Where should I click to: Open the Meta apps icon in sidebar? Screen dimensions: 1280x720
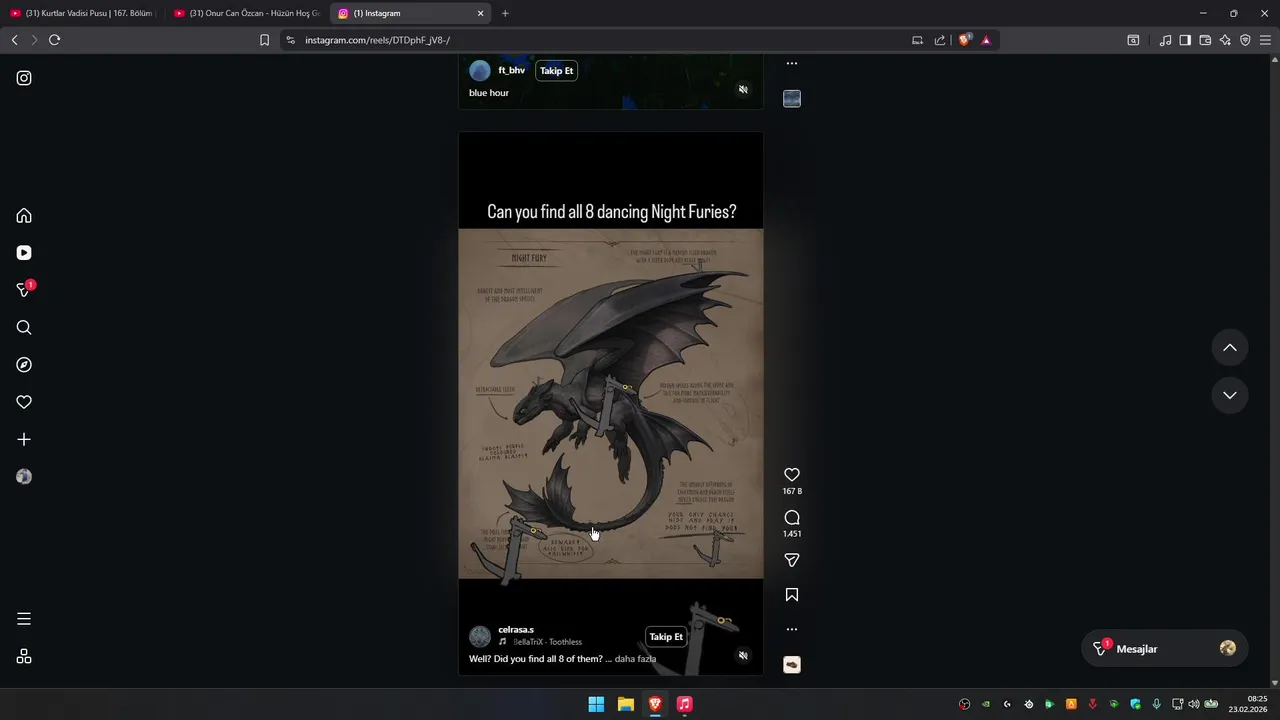point(24,656)
